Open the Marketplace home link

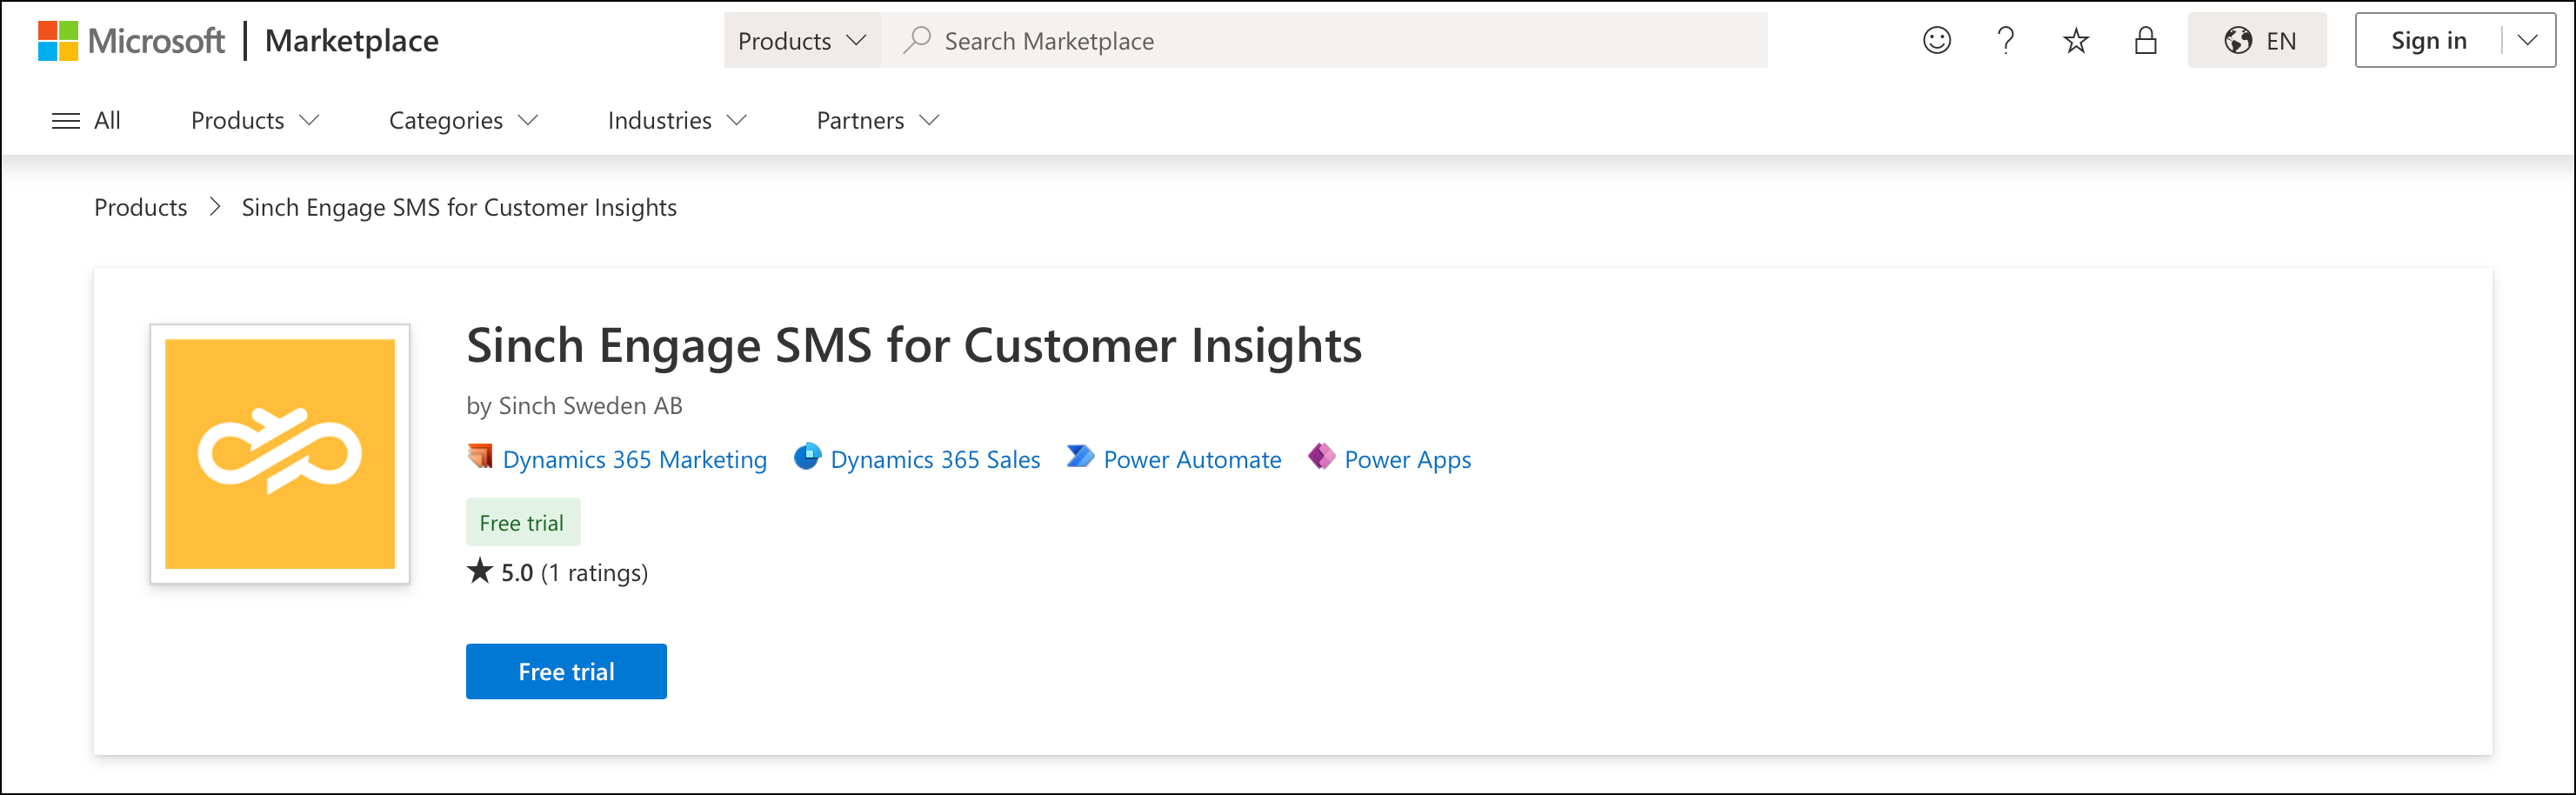pyautogui.click(x=352, y=41)
